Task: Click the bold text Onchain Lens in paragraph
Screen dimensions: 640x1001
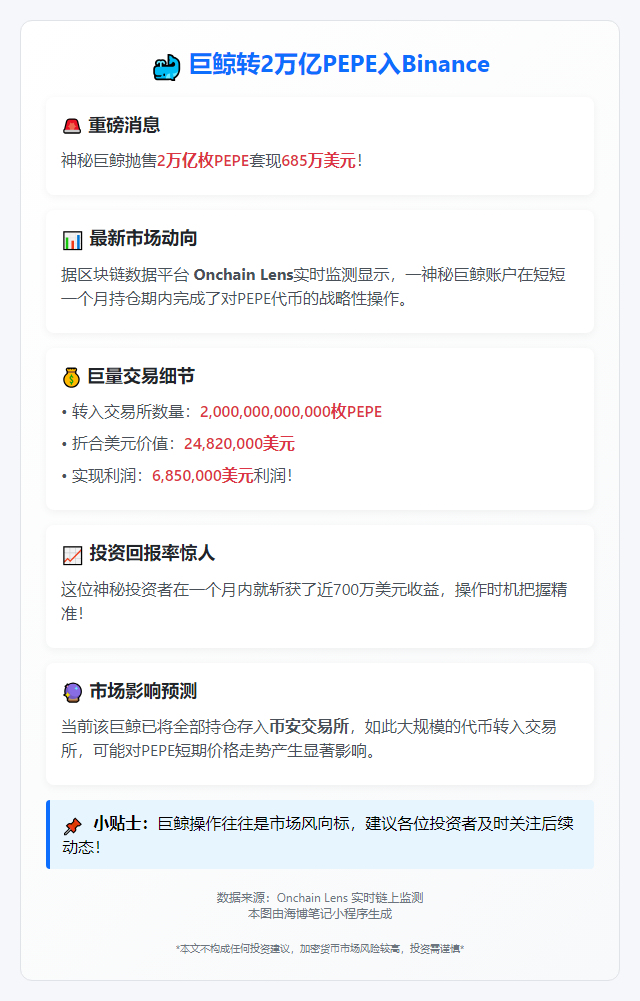Action: coord(243,275)
